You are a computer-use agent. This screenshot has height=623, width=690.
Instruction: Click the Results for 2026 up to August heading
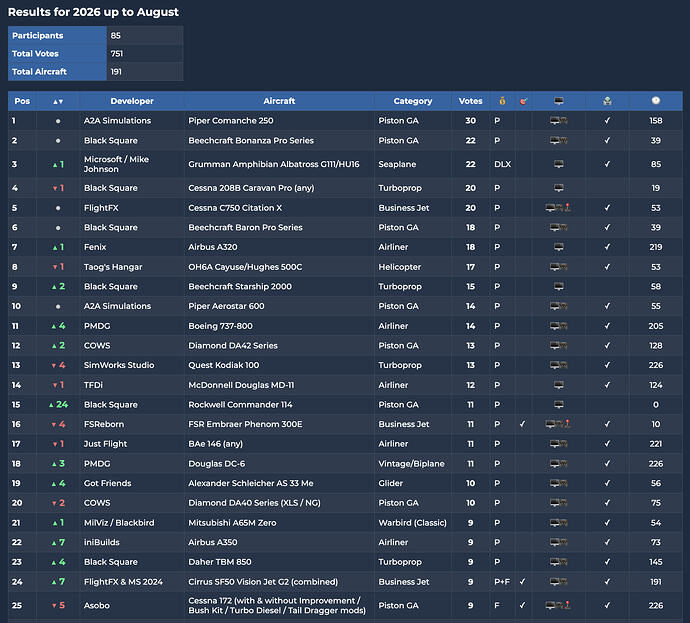93,12
